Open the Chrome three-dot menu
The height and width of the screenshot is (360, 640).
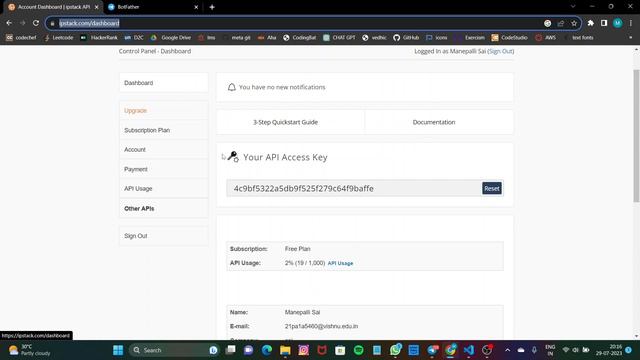[x=631, y=23]
